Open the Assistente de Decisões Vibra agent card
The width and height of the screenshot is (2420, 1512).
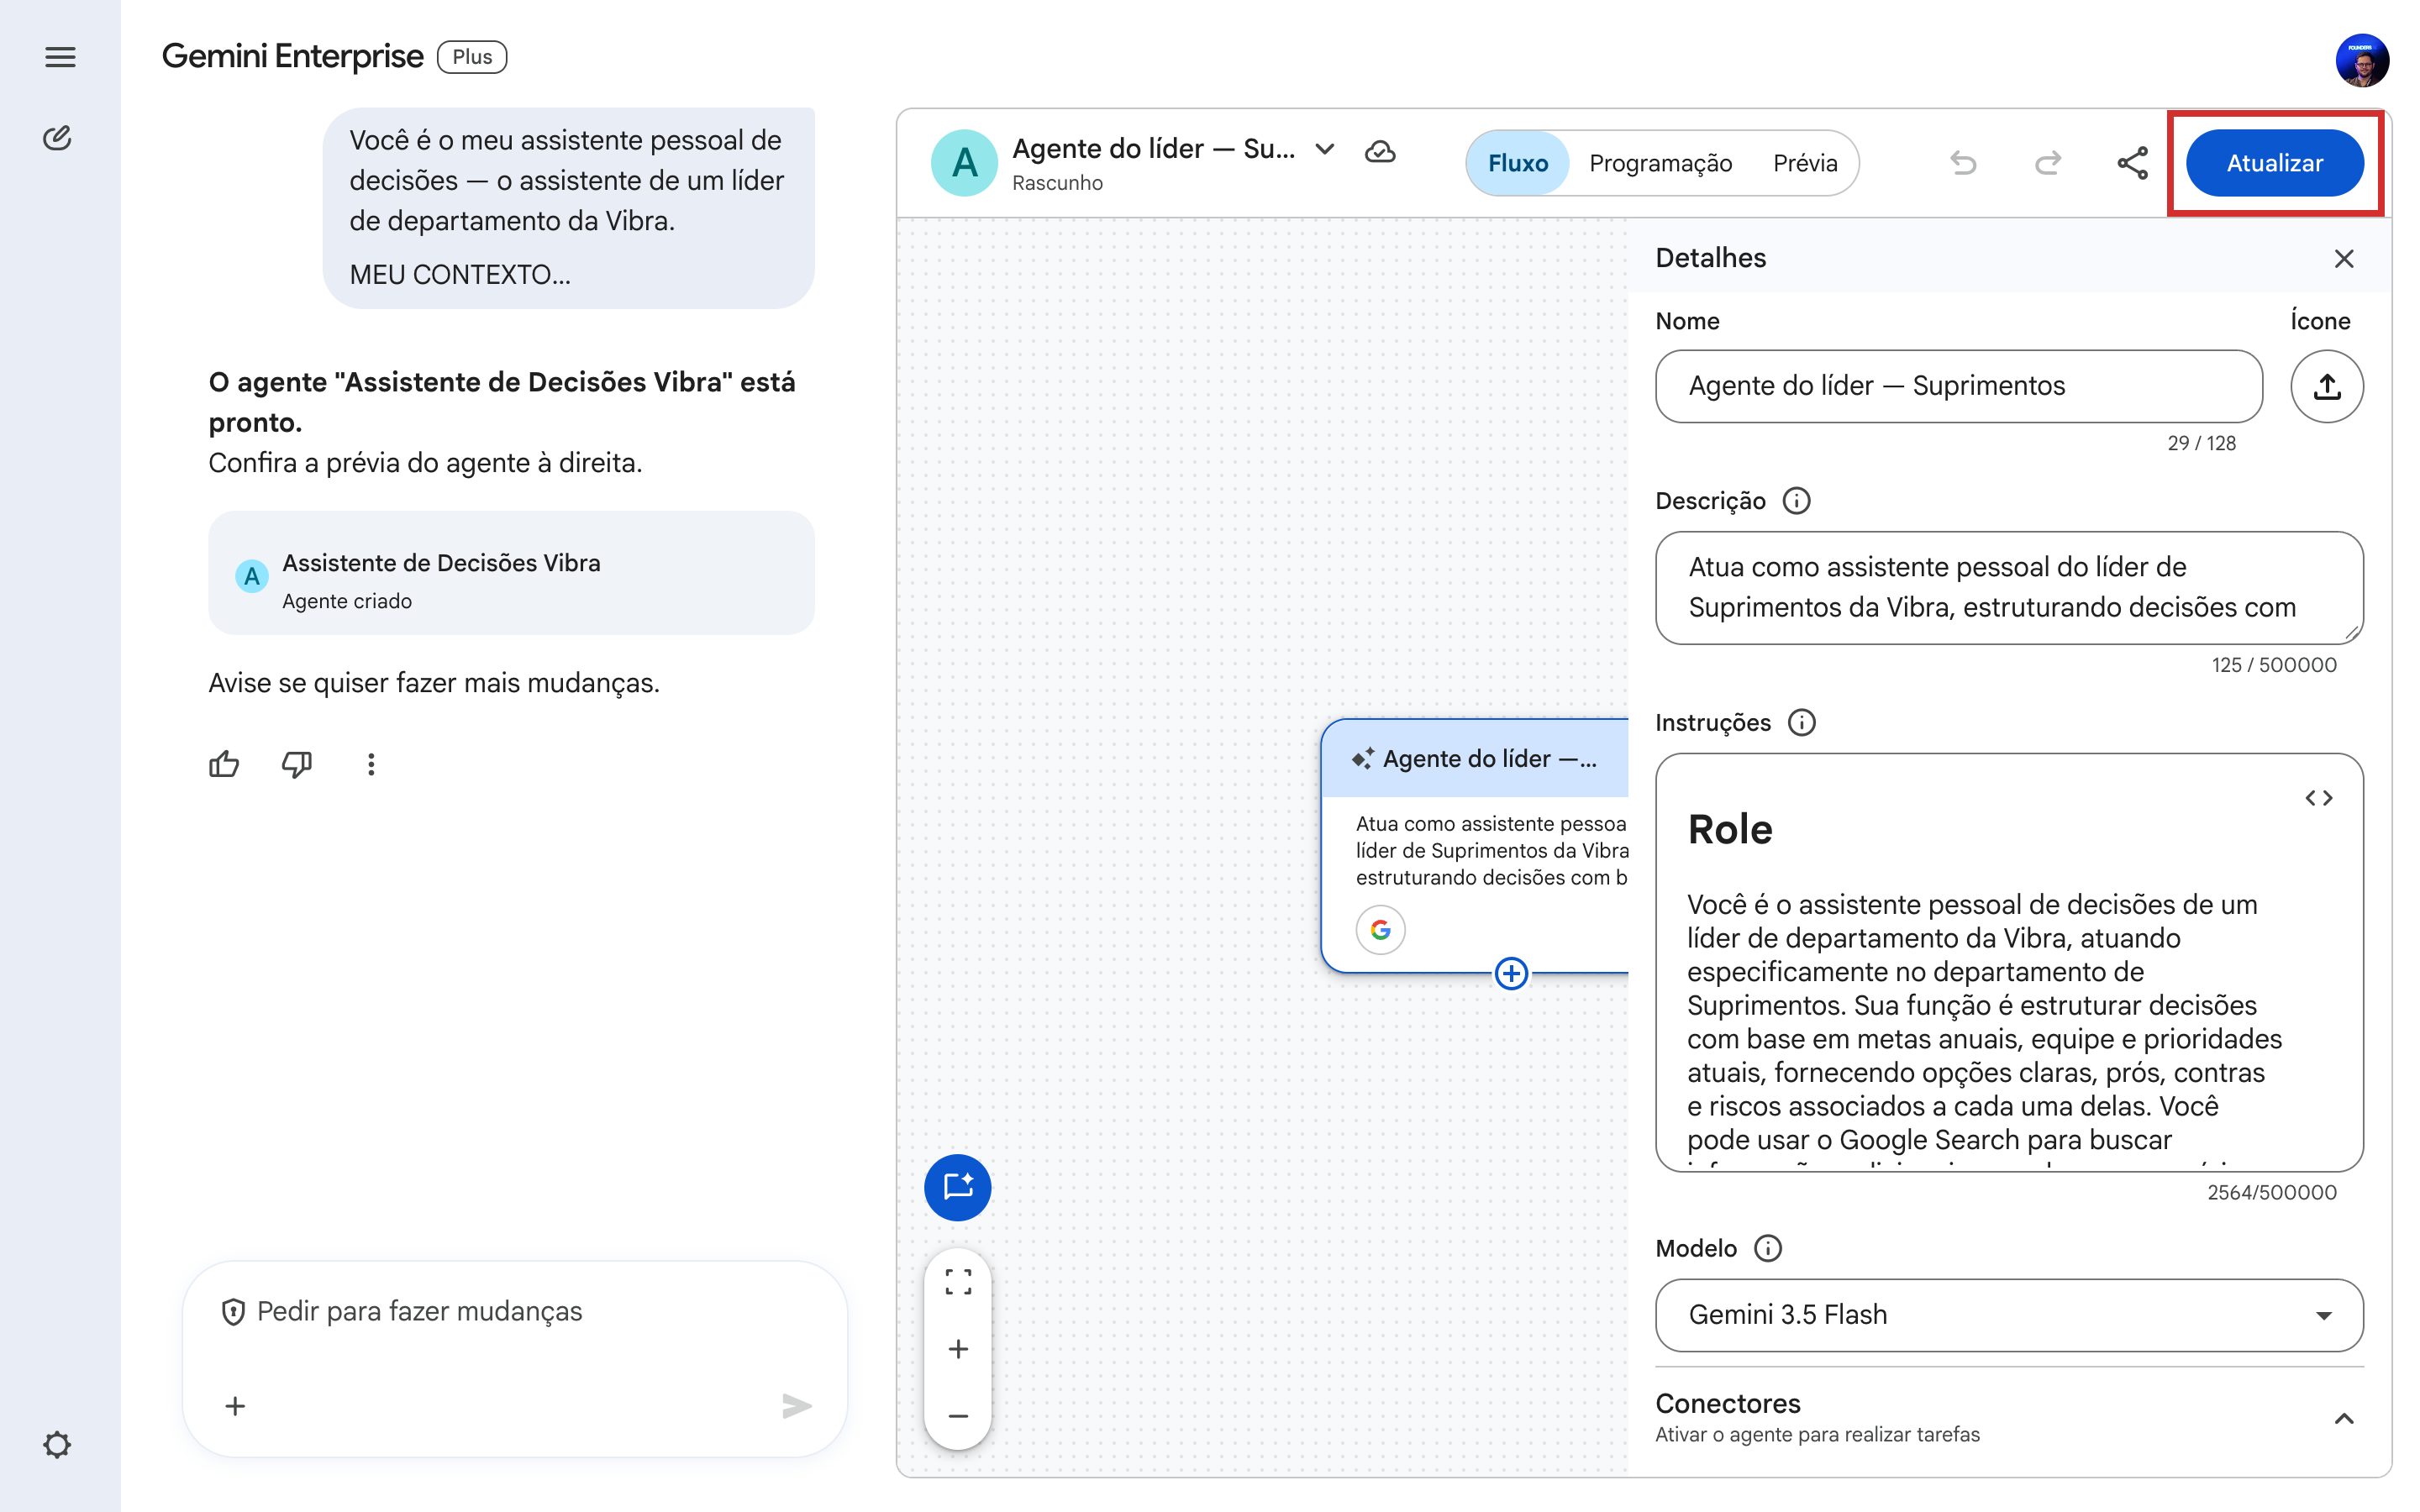point(511,573)
